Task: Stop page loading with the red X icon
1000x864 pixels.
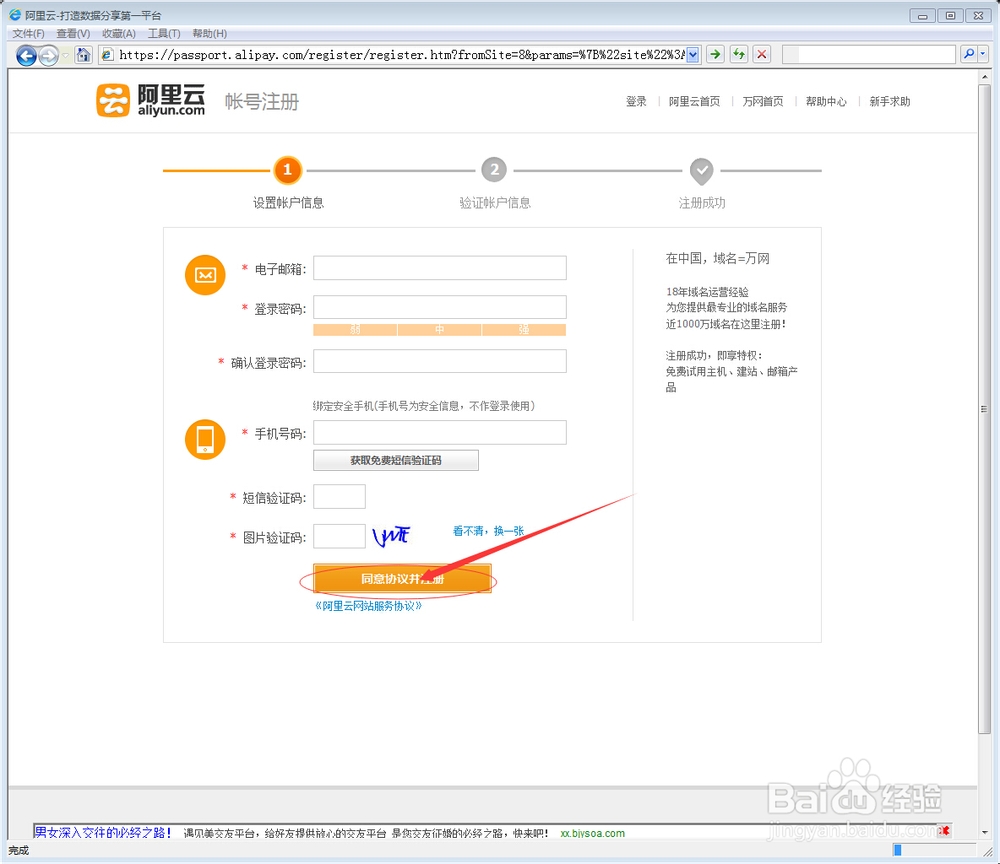Action: (761, 54)
